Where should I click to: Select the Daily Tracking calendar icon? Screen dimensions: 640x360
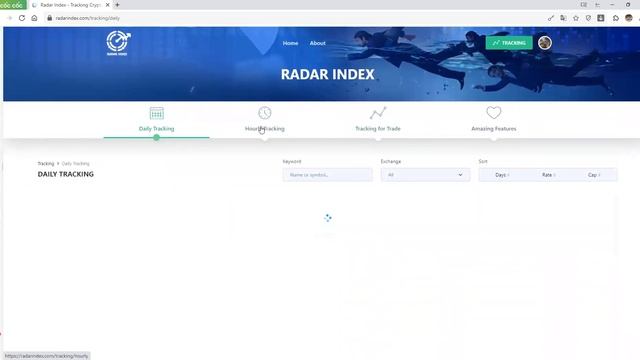tap(156, 113)
